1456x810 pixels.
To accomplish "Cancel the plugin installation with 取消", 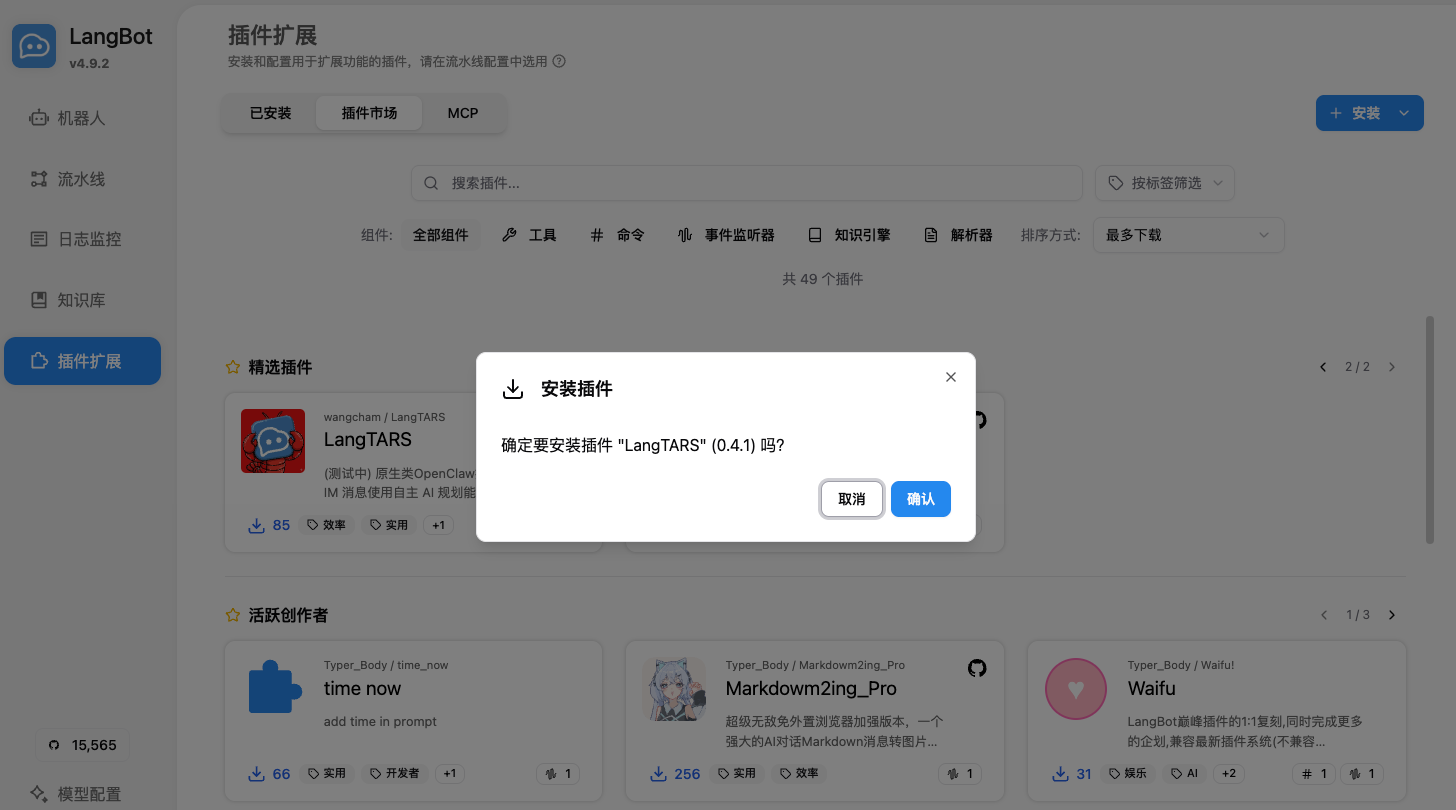I will click(851, 498).
